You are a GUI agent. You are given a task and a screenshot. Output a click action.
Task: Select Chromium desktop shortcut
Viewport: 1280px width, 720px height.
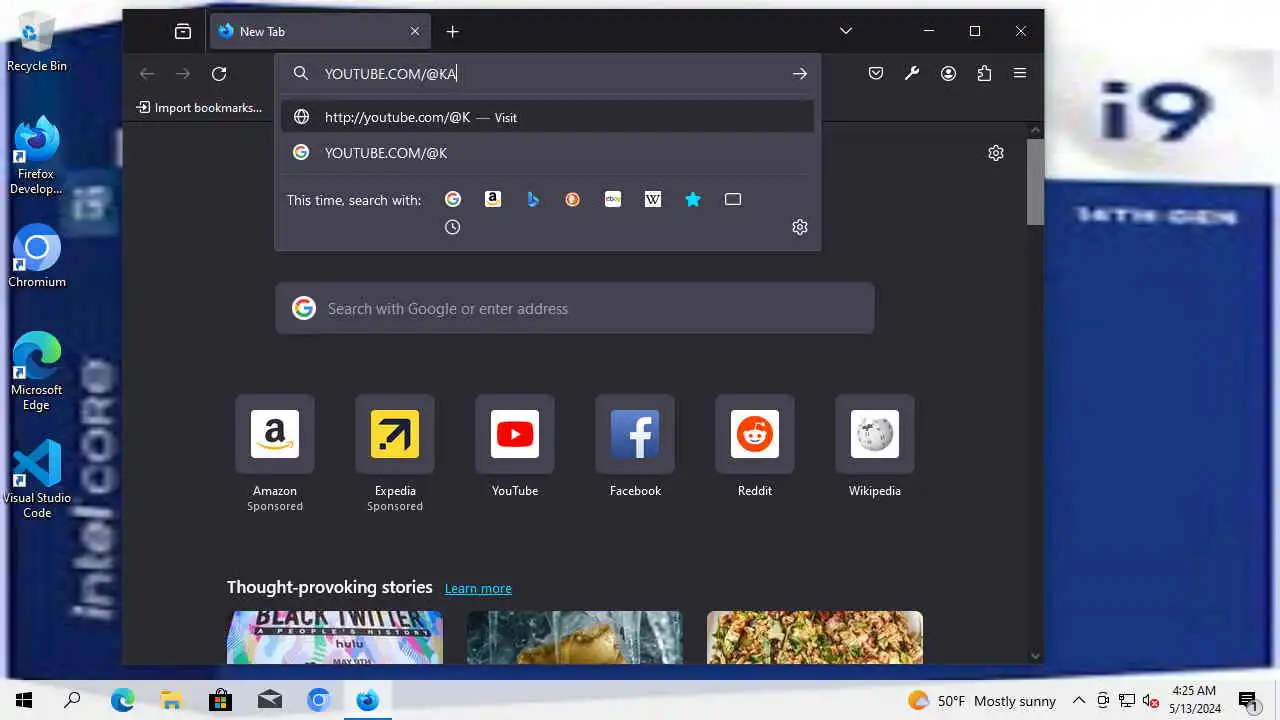[37, 257]
